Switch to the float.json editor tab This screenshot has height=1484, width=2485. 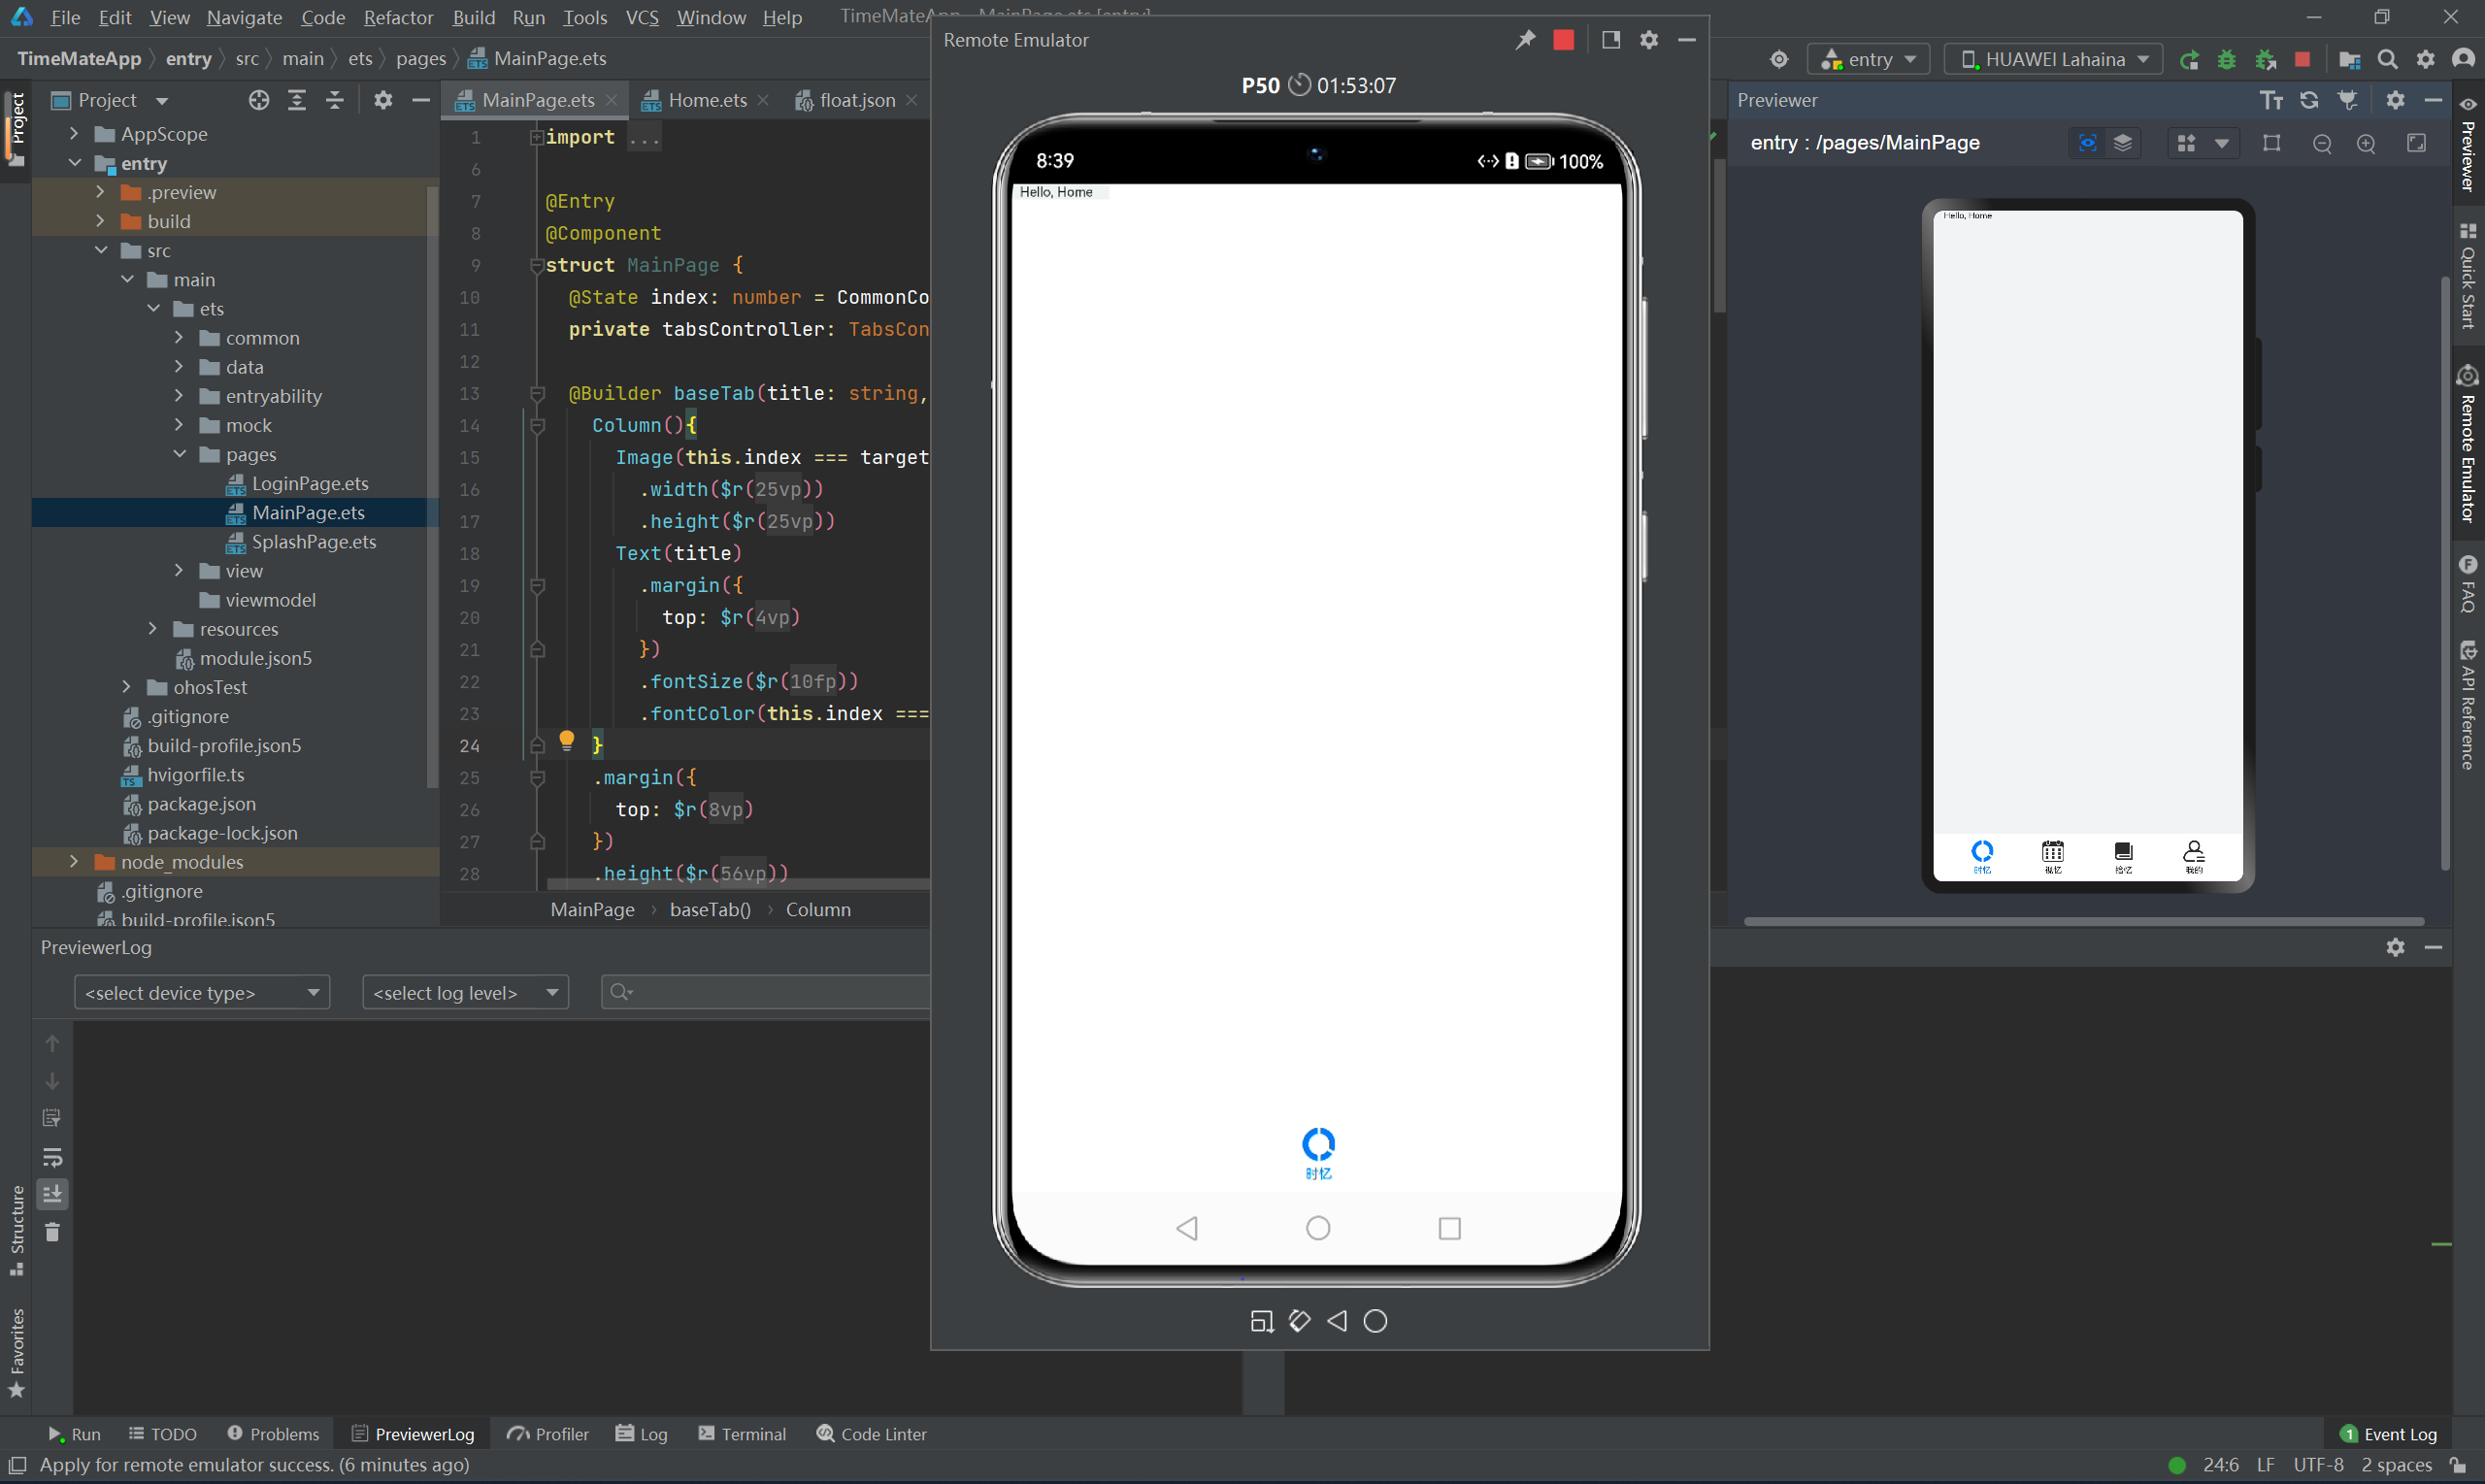click(856, 100)
